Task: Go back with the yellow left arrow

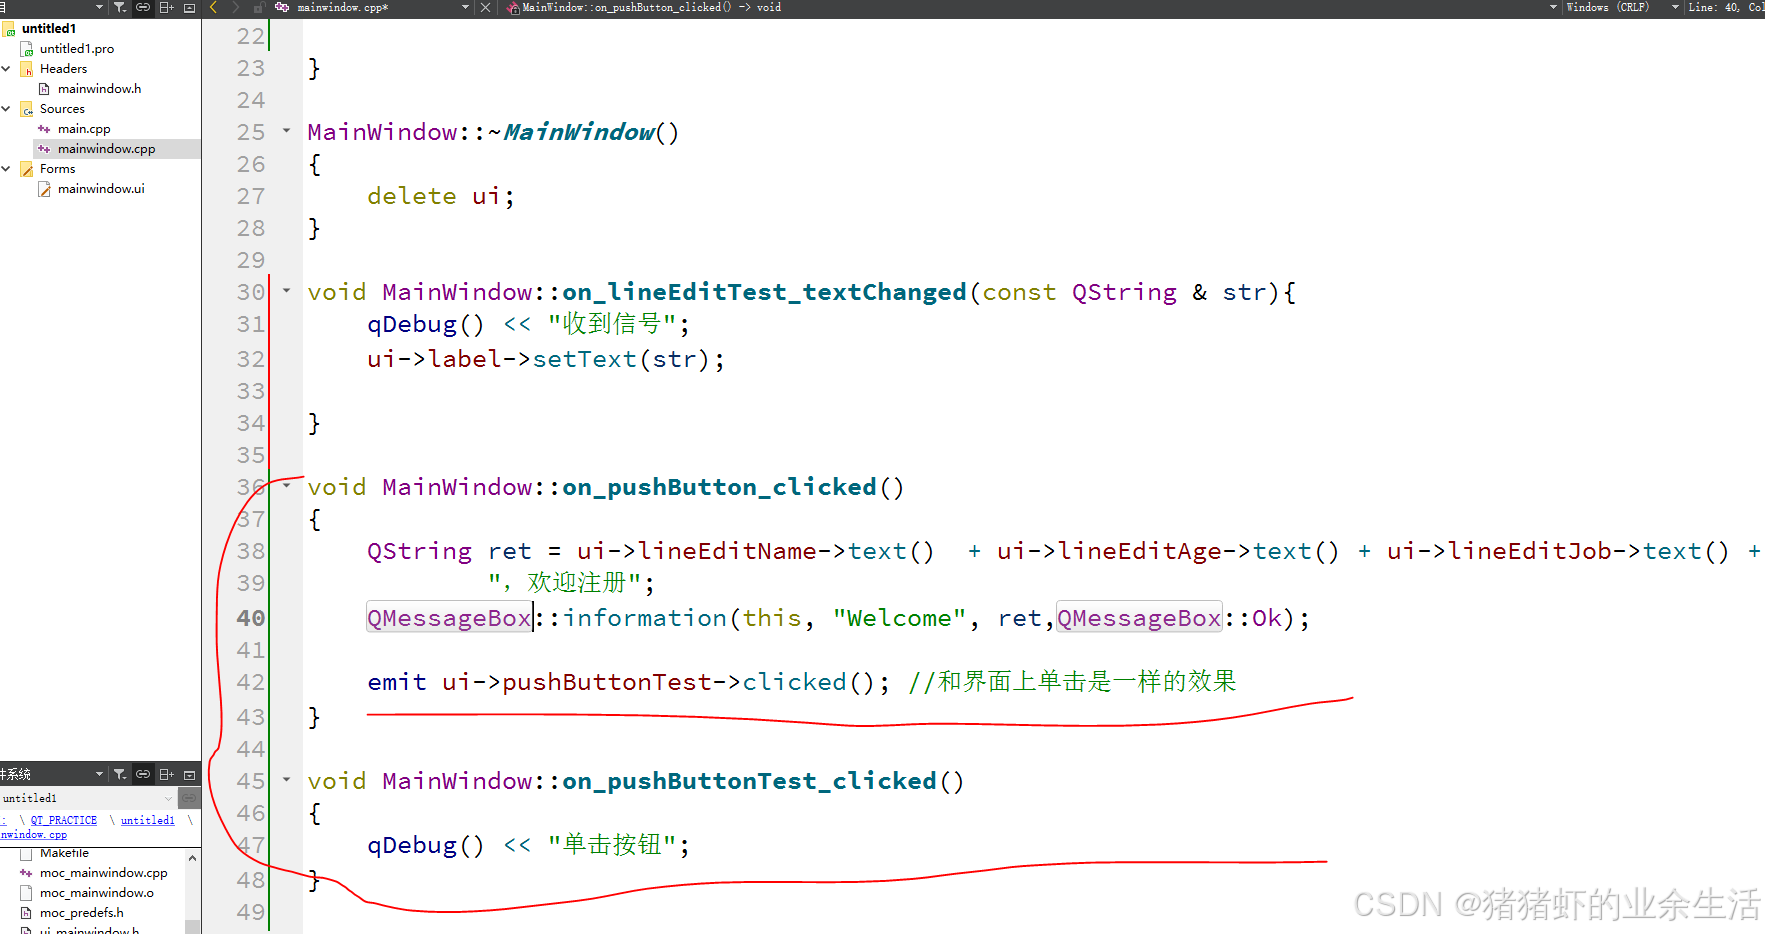Action: point(213,7)
